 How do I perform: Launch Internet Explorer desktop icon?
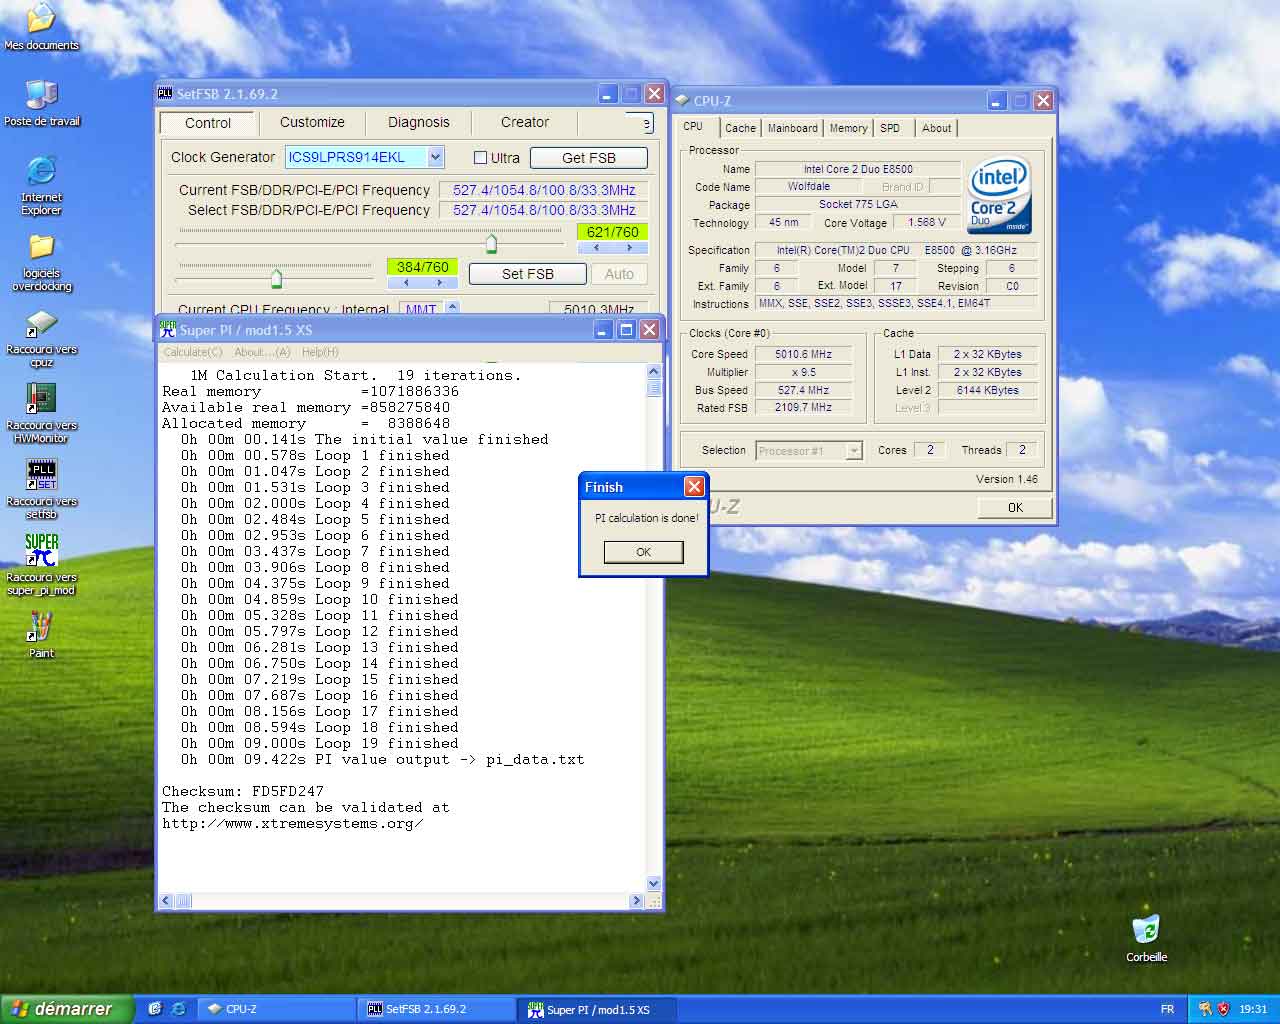[41, 185]
